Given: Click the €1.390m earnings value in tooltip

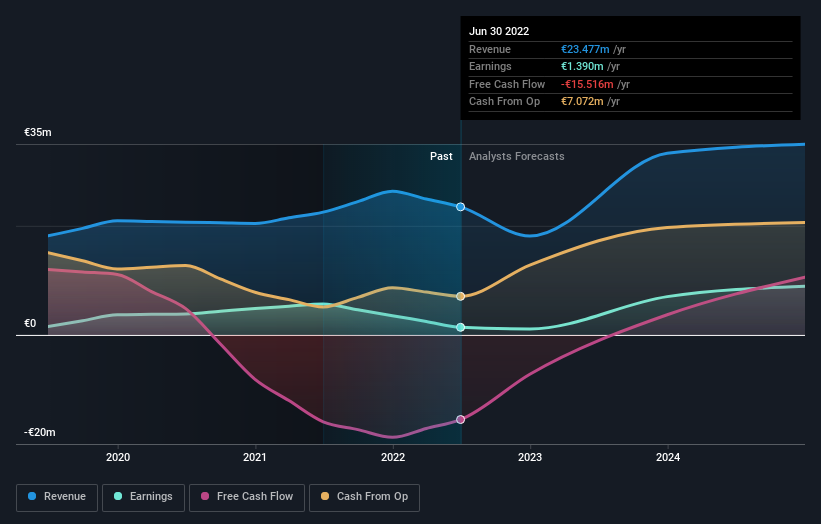Looking at the screenshot, I should [582, 66].
